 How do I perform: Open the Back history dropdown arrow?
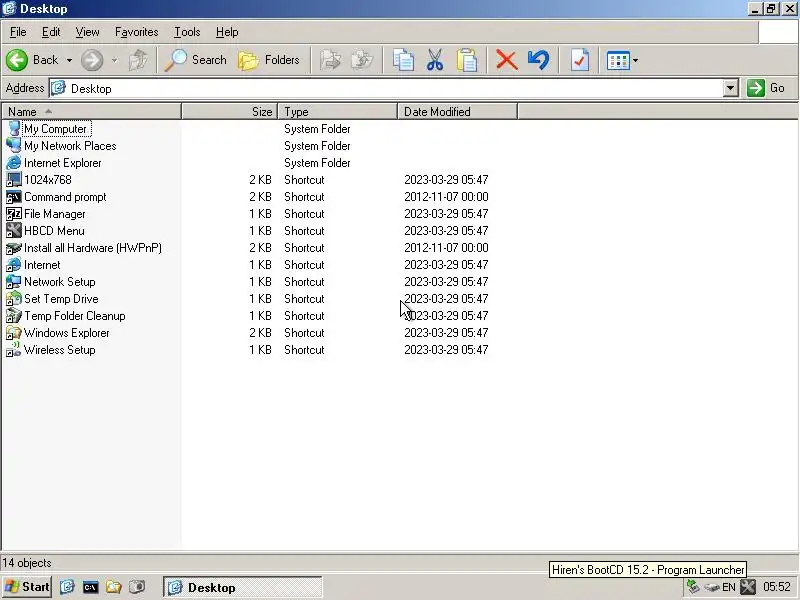[69, 60]
